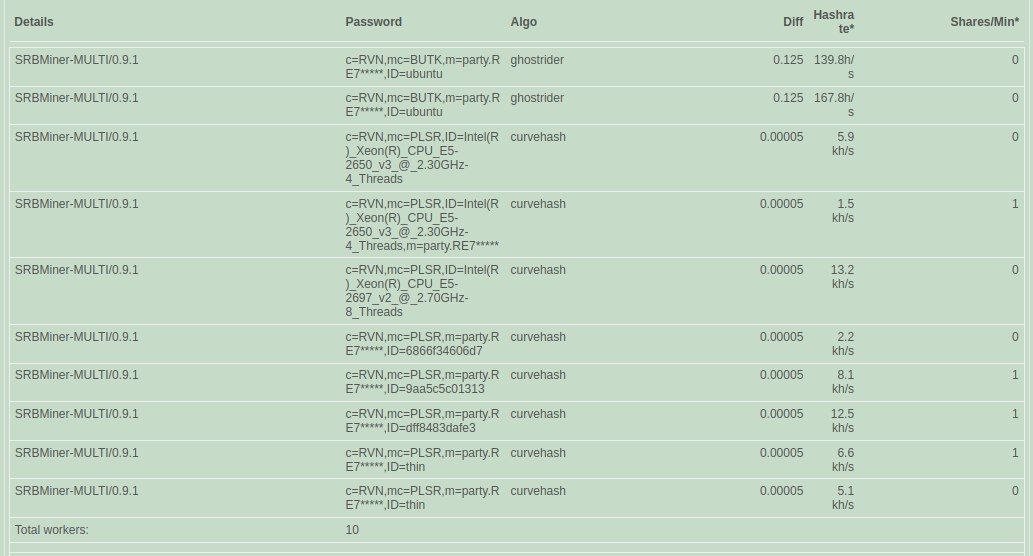Image resolution: width=1033 pixels, height=556 pixels.
Task: Select the E5-2697_v2 8_Threads password cell
Action: (x=422, y=291)
